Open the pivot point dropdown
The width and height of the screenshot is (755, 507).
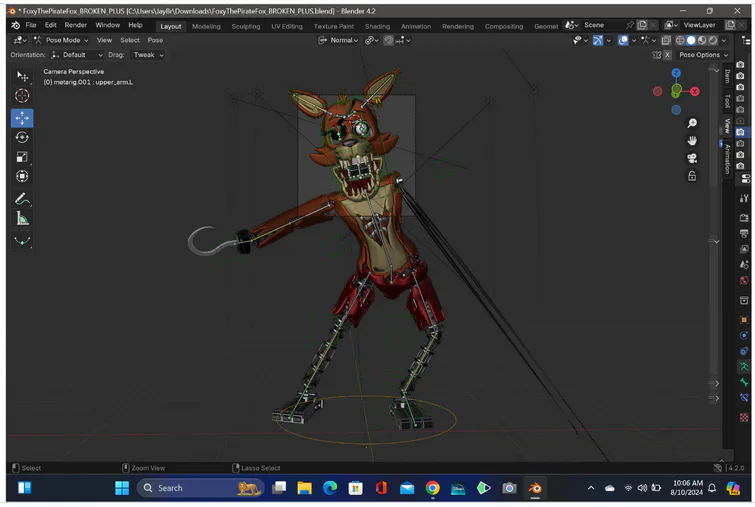pyautogui.click(x=372, y=40)
